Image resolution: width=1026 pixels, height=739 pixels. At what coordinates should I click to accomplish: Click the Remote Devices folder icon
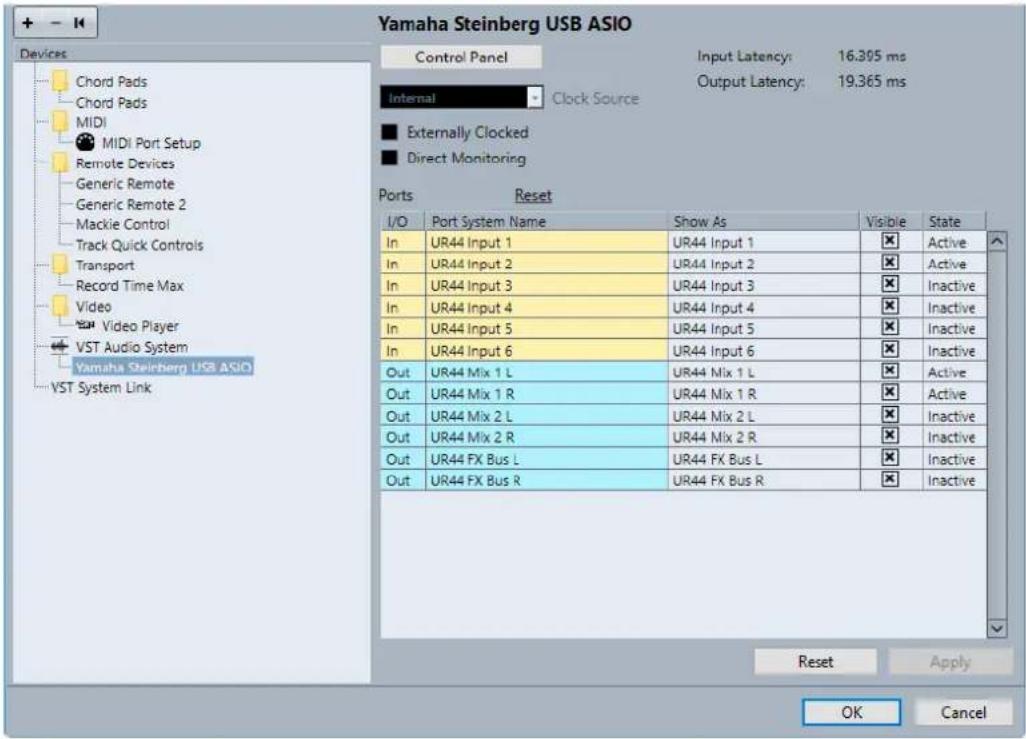coord(60,162)
